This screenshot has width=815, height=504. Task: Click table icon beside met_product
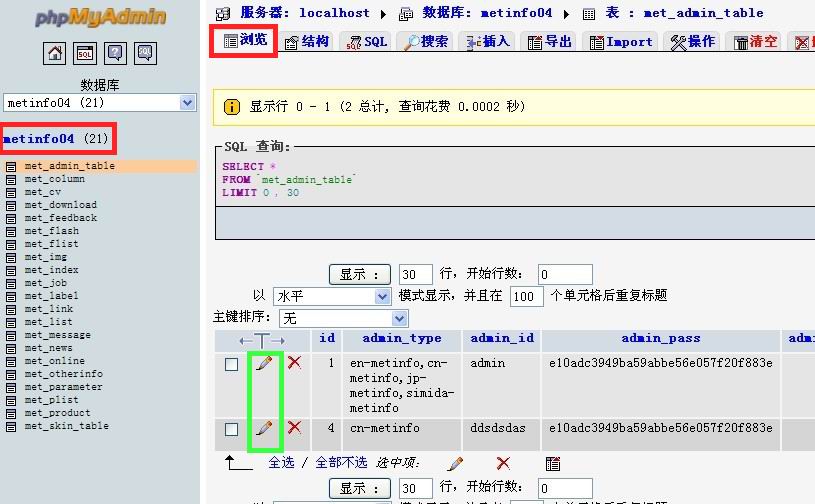tap(11, 414)
